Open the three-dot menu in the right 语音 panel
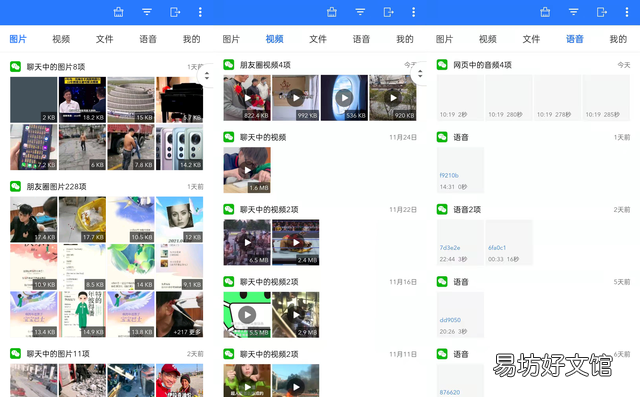The height and width of the screenshot is (397, 640). pos(627,12)
